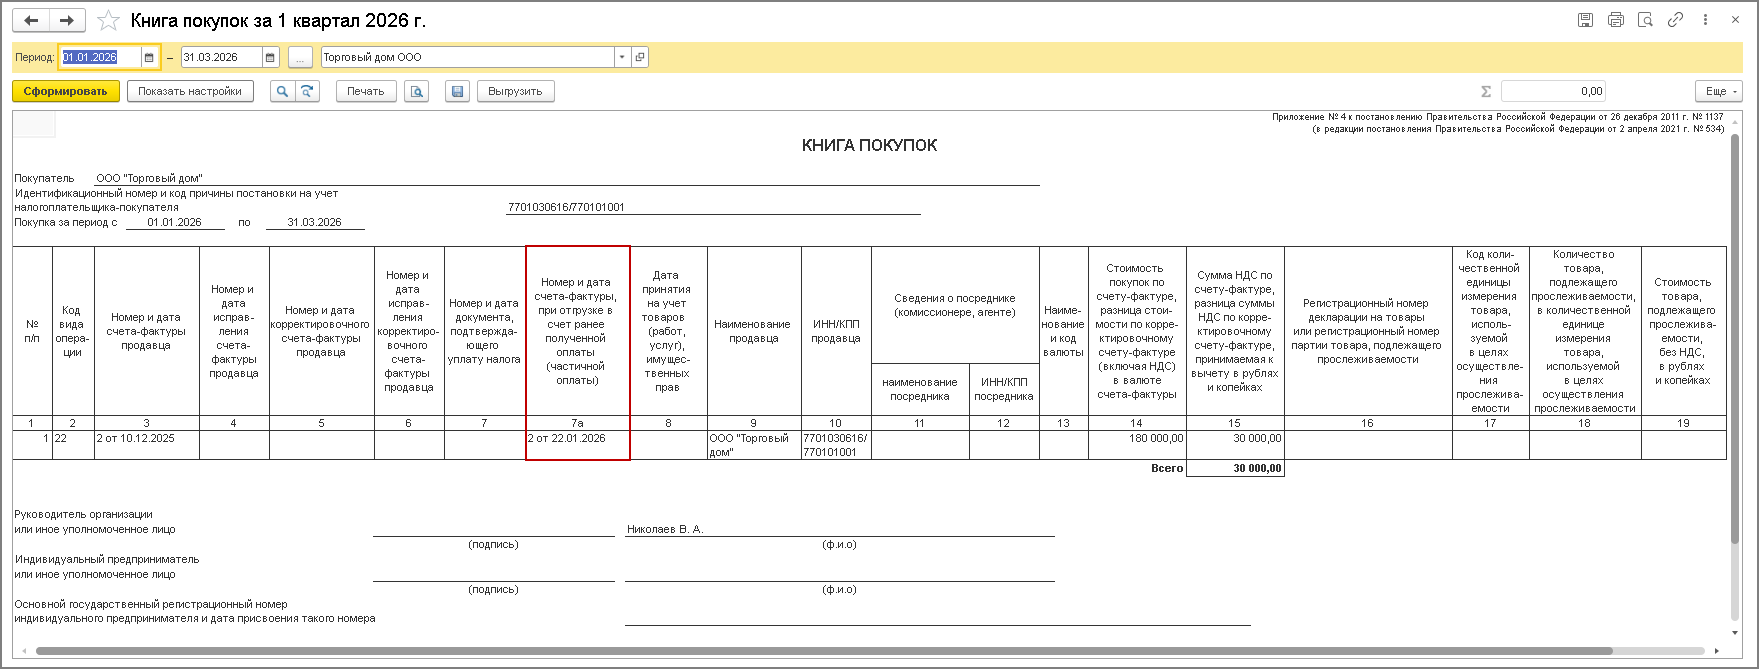Click buyer INN/KPP 7701030616/770101001 header line
Screen dimensions: 1759x669
pyautogui.click(x=566, y=208)
